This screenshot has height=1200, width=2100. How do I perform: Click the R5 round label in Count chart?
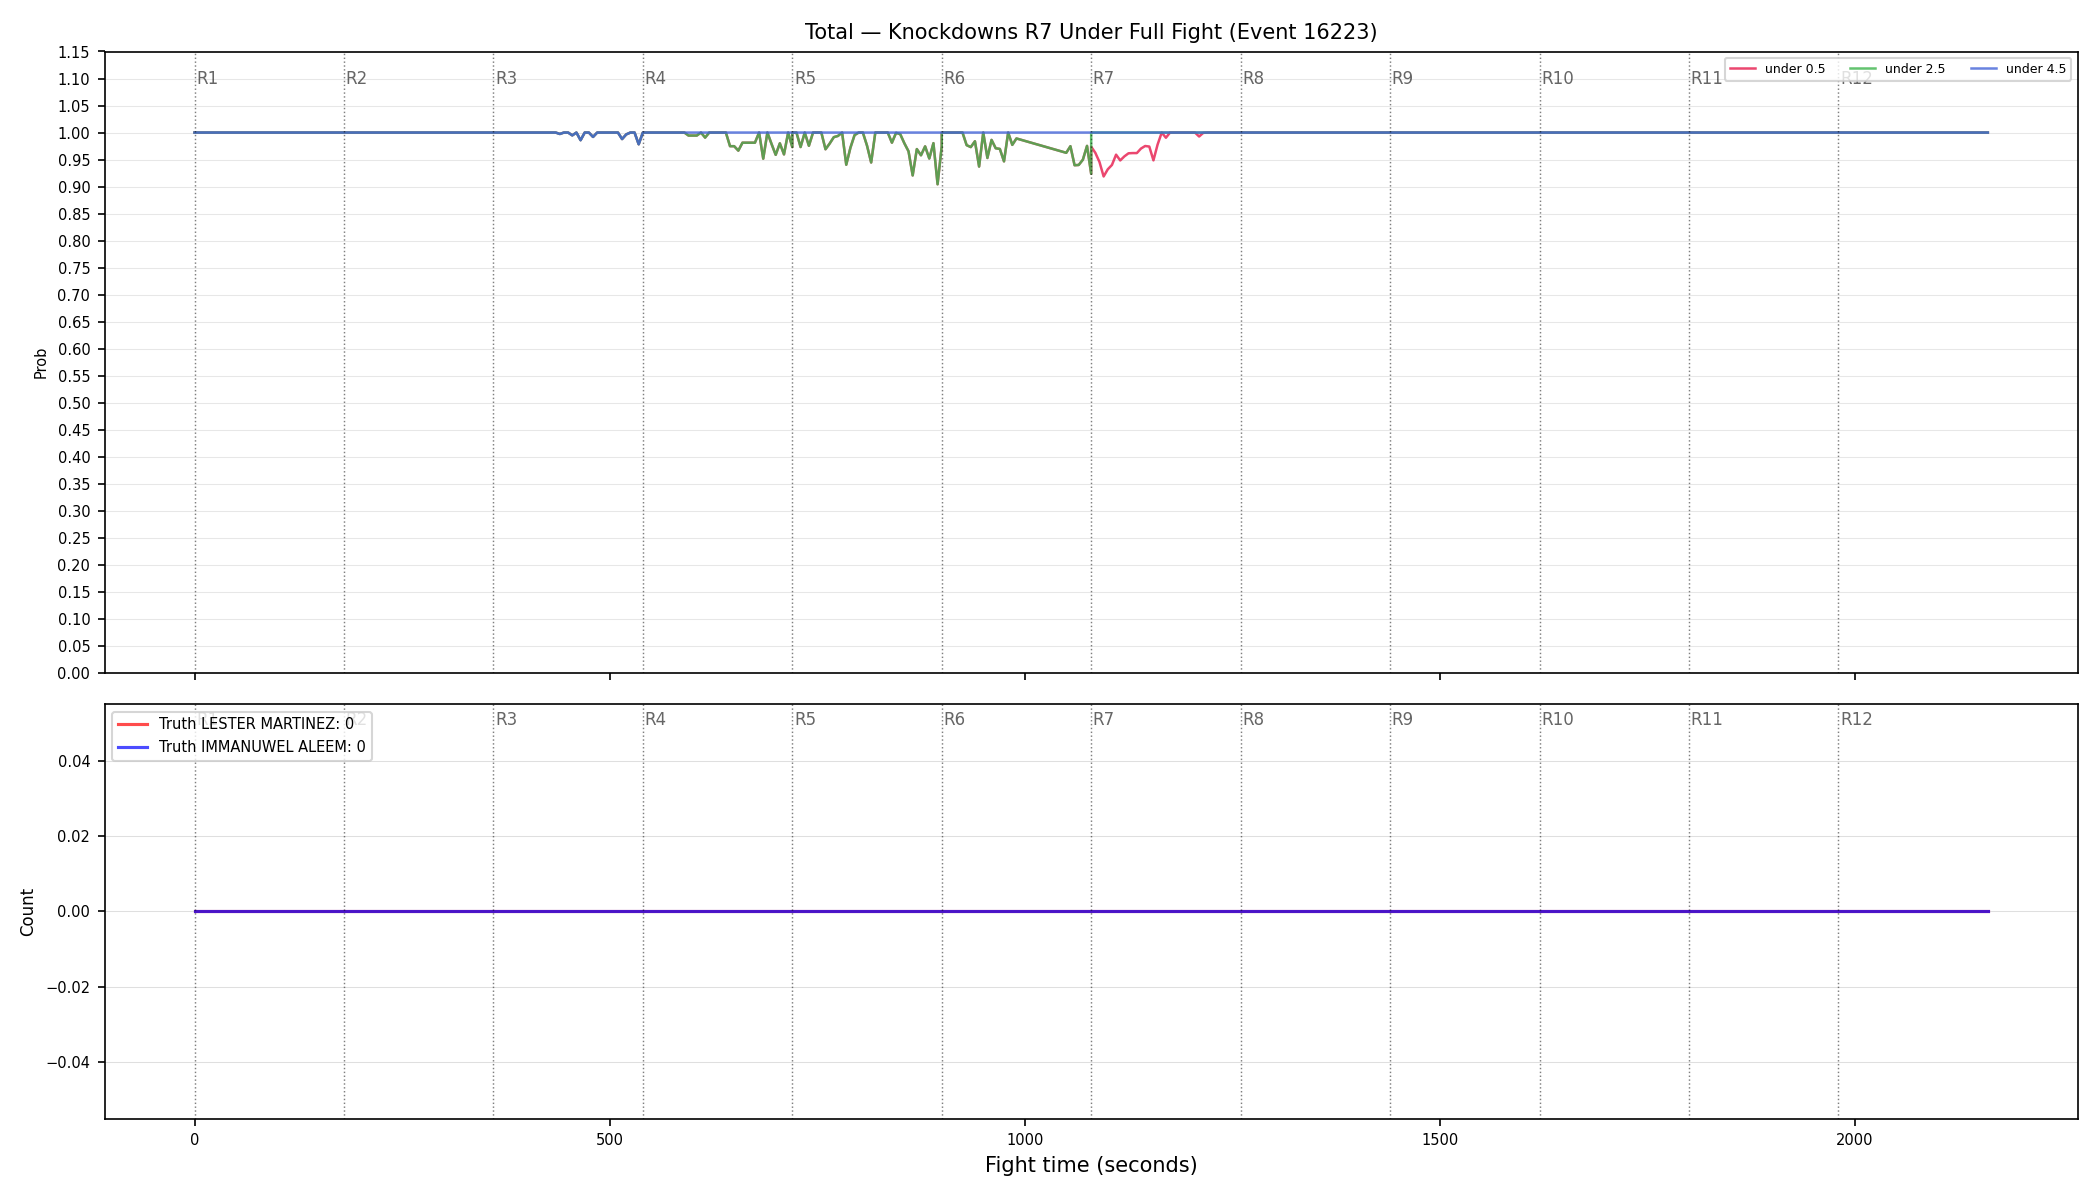click(x=805, y=719)
